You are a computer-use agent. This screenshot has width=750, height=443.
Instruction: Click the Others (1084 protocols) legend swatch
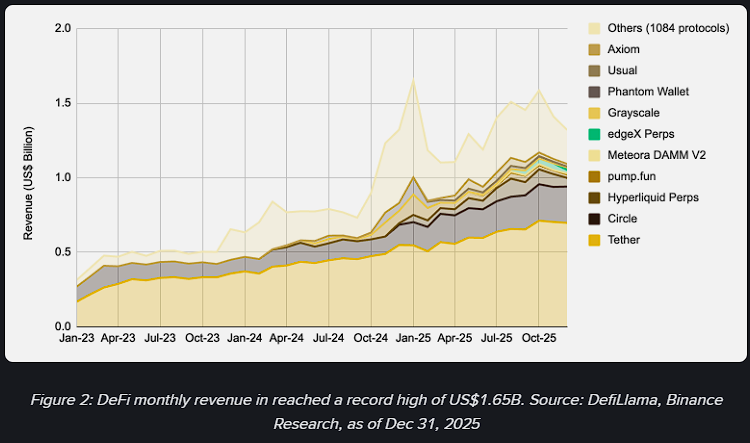point(595,28)
